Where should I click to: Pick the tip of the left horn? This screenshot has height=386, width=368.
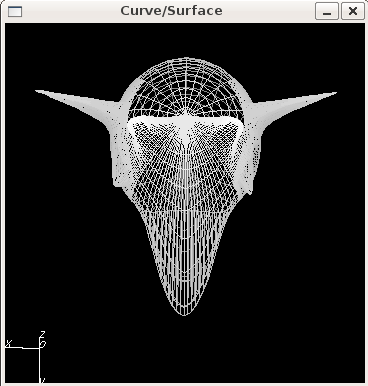[37, 91]
